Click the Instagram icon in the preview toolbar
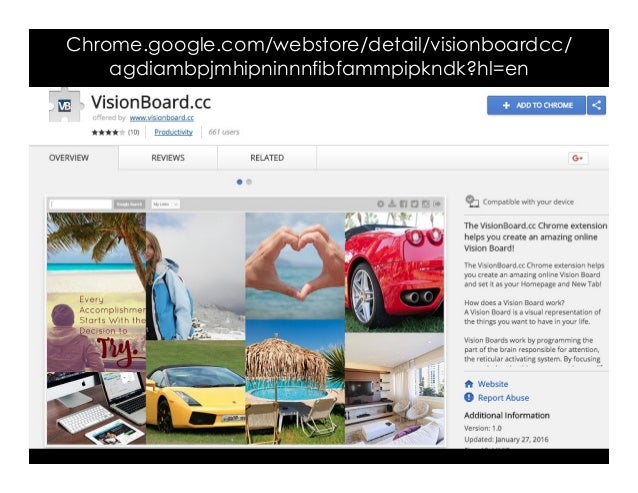Screen dimensions: 638x493 pyautogui.click(x=426, y=204)
